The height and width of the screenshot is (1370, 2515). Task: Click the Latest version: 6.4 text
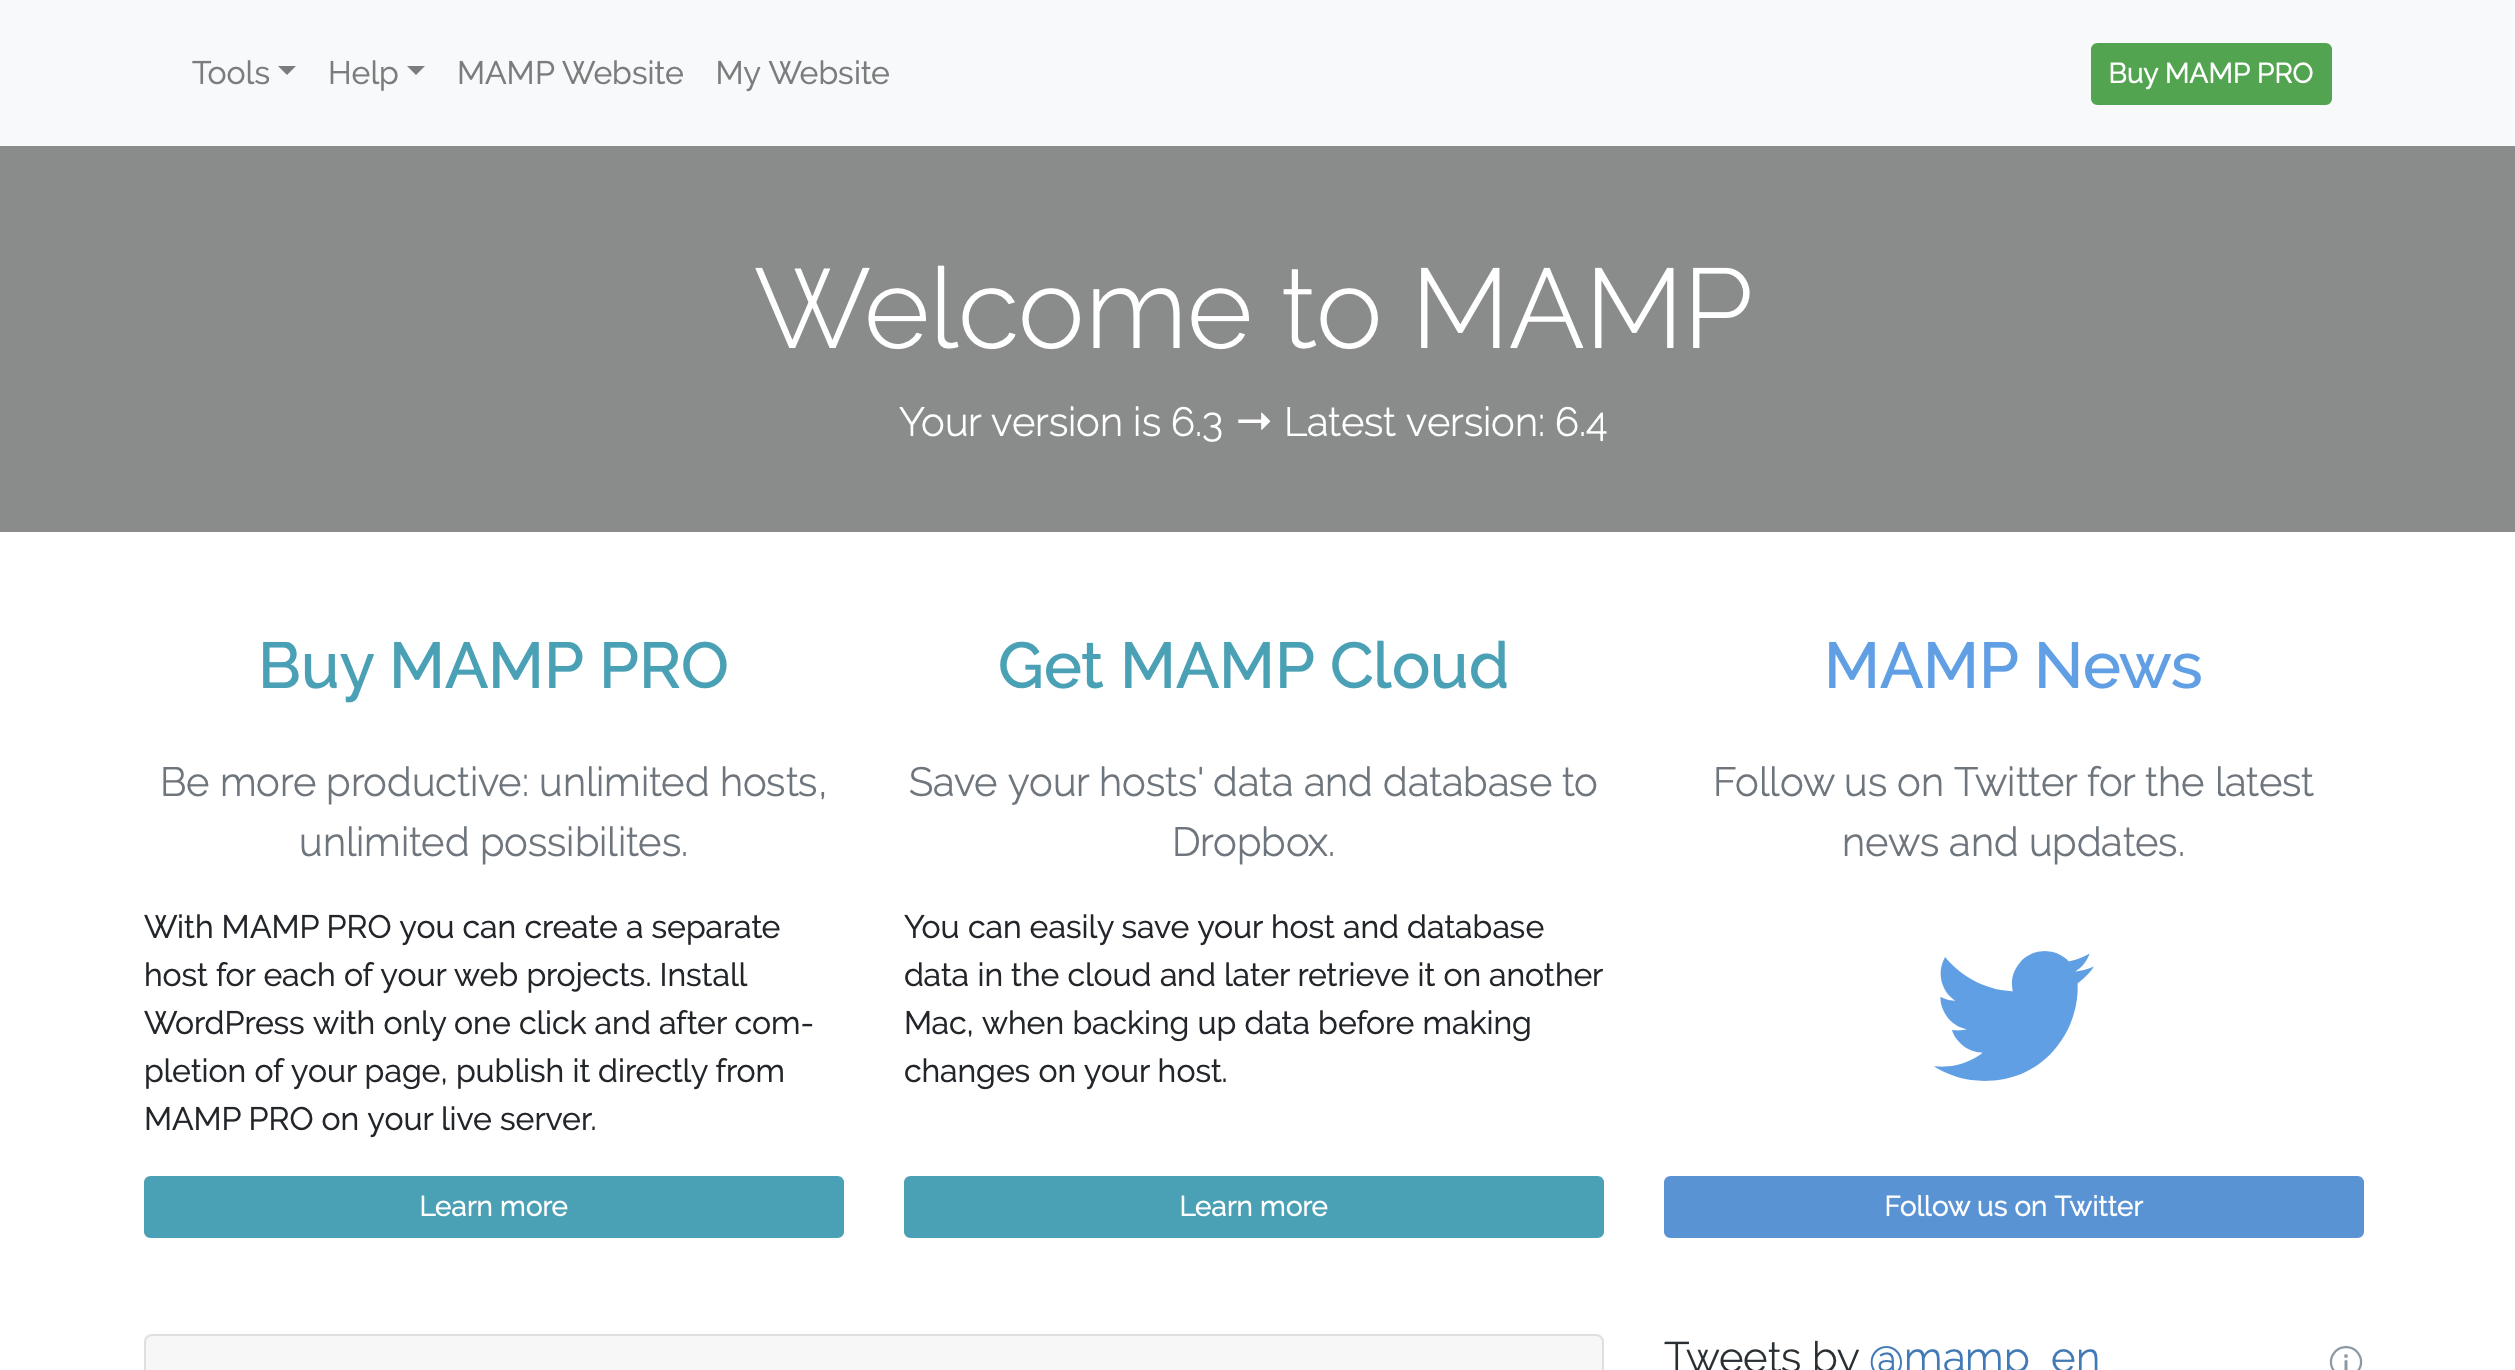point(1446,423)
